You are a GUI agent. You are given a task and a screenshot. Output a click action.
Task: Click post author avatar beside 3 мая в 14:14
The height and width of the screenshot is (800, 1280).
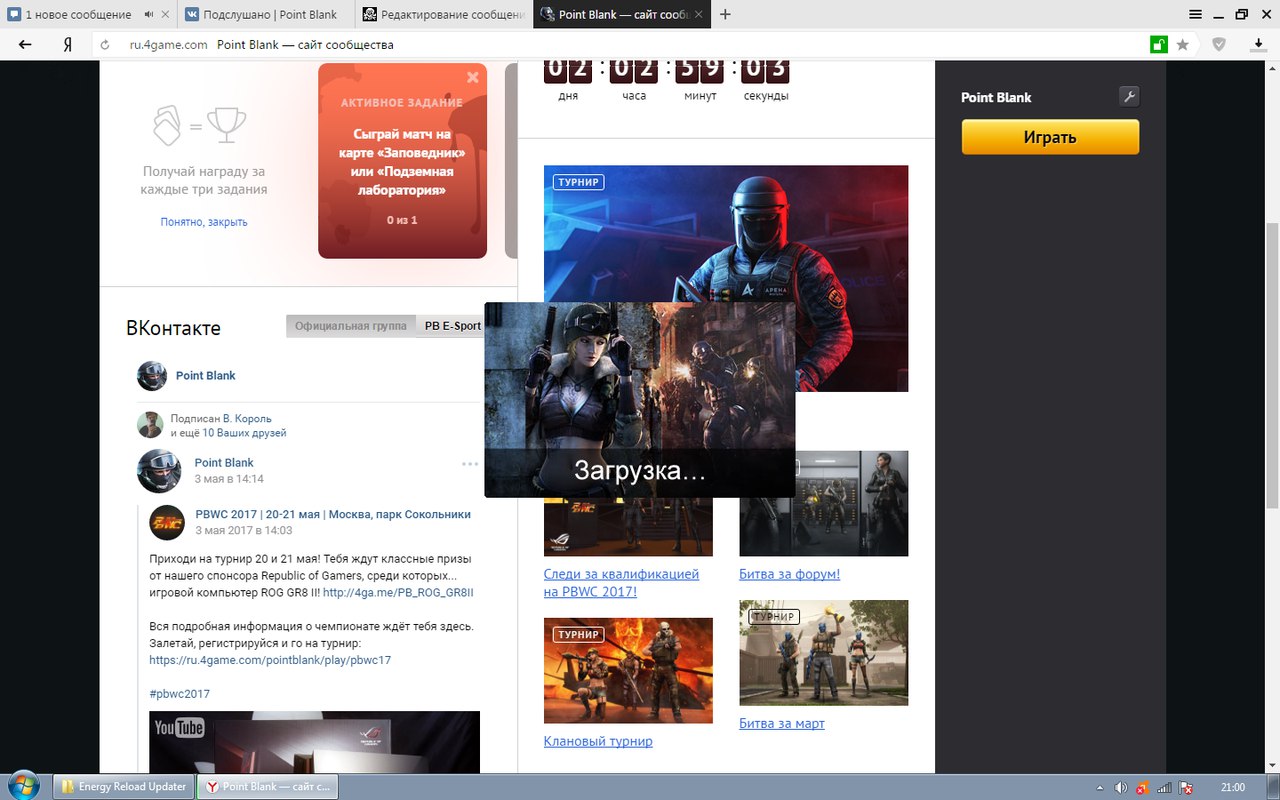click(159, 471)
